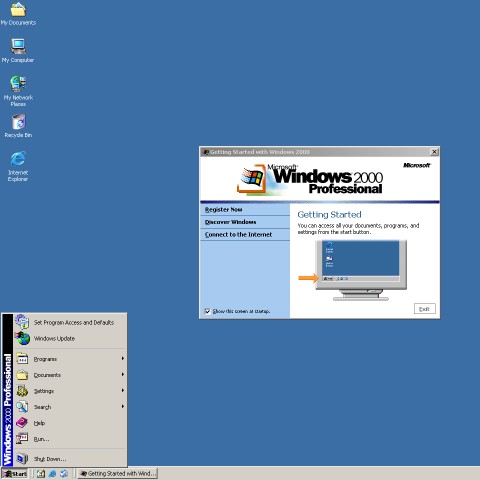Click the Getting Started window title bar
480x480 pixels.
[x=319, y=152]
